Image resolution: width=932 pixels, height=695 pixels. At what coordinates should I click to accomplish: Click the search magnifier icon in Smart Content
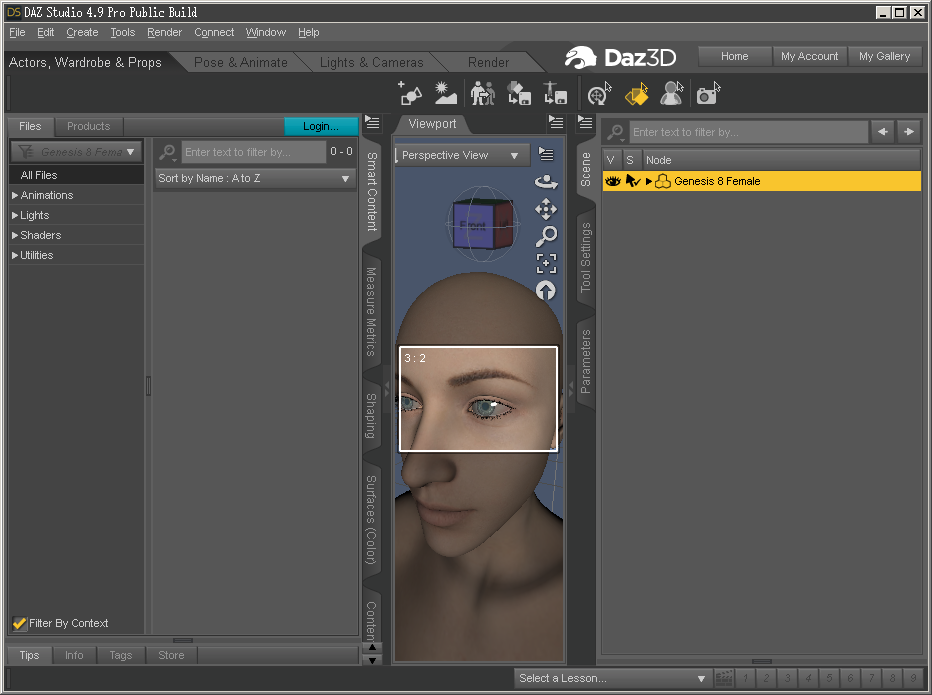click(168, 152)
